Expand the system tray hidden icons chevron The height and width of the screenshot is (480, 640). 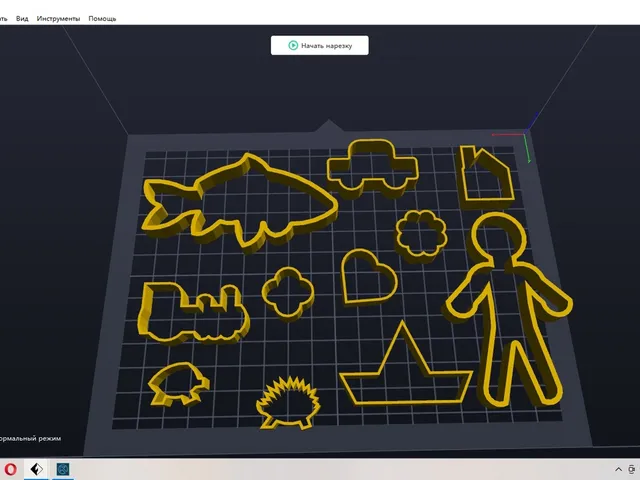[618, 470]
